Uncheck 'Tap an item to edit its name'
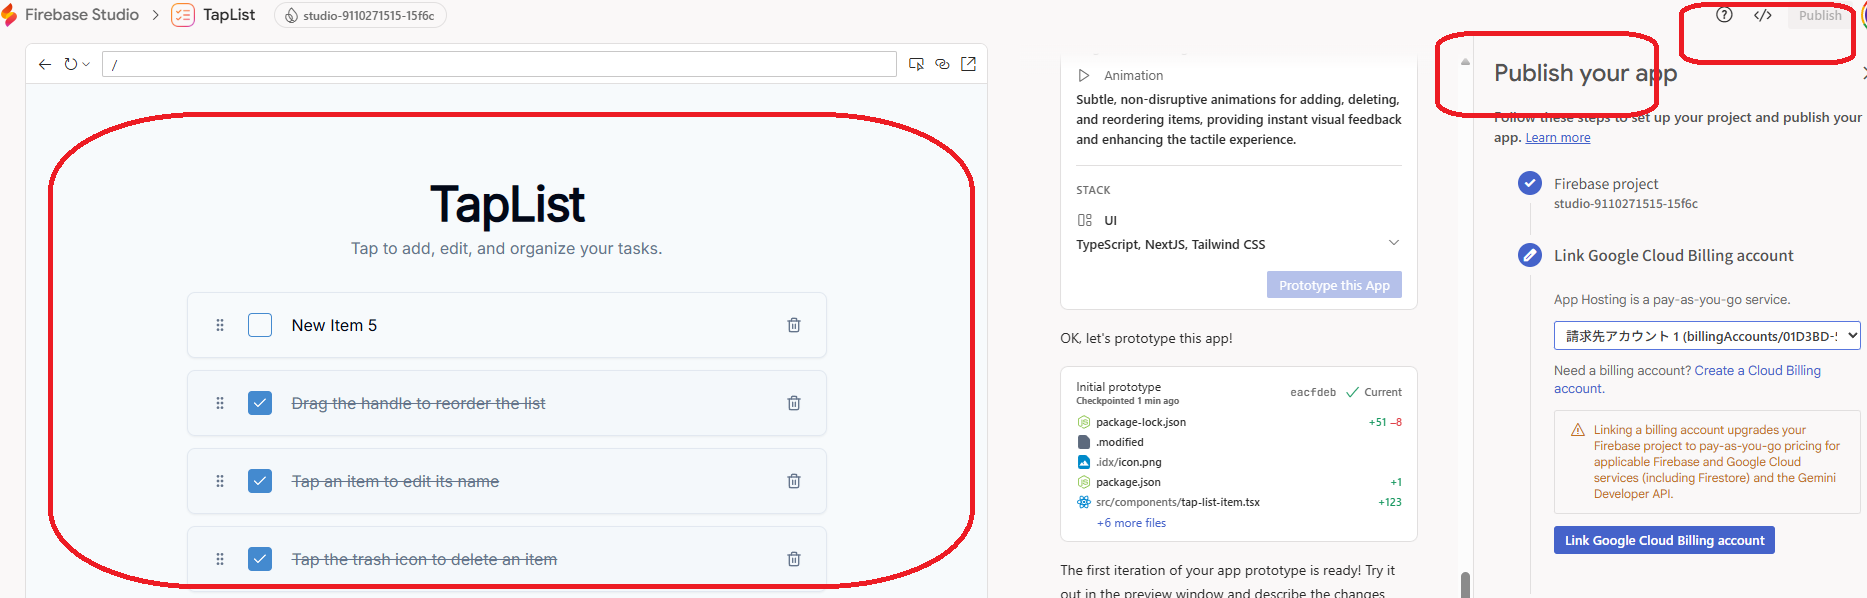Image resolution: width=1867 pixels, height=598 pixels. (260, 481)
